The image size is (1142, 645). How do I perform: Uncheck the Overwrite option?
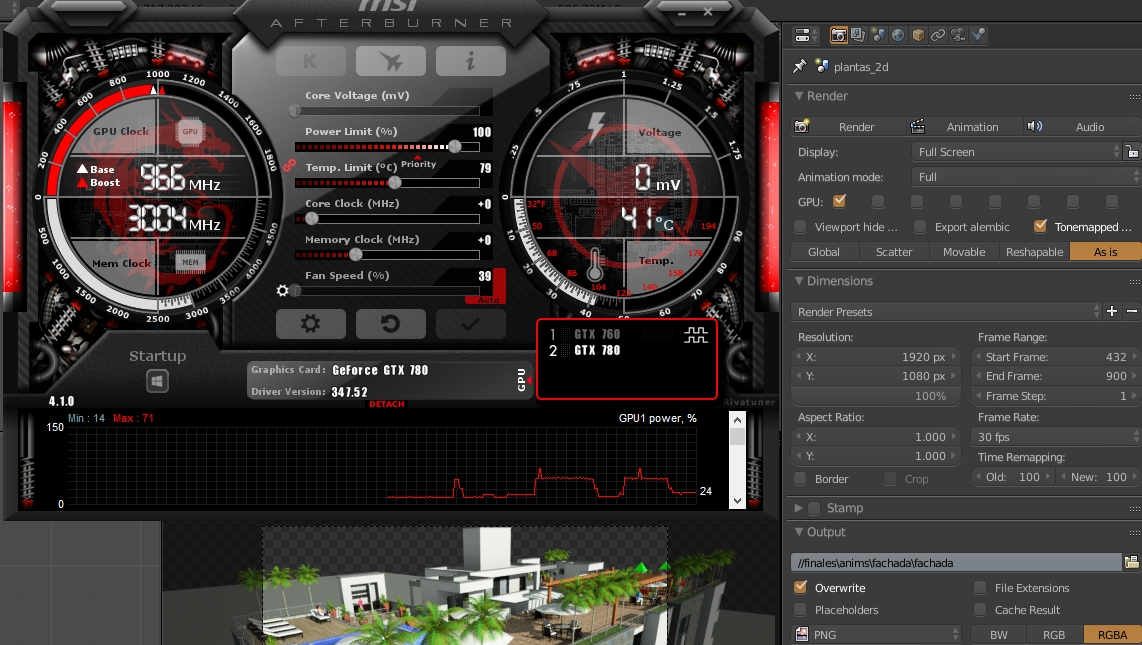[x=800, y=587]
